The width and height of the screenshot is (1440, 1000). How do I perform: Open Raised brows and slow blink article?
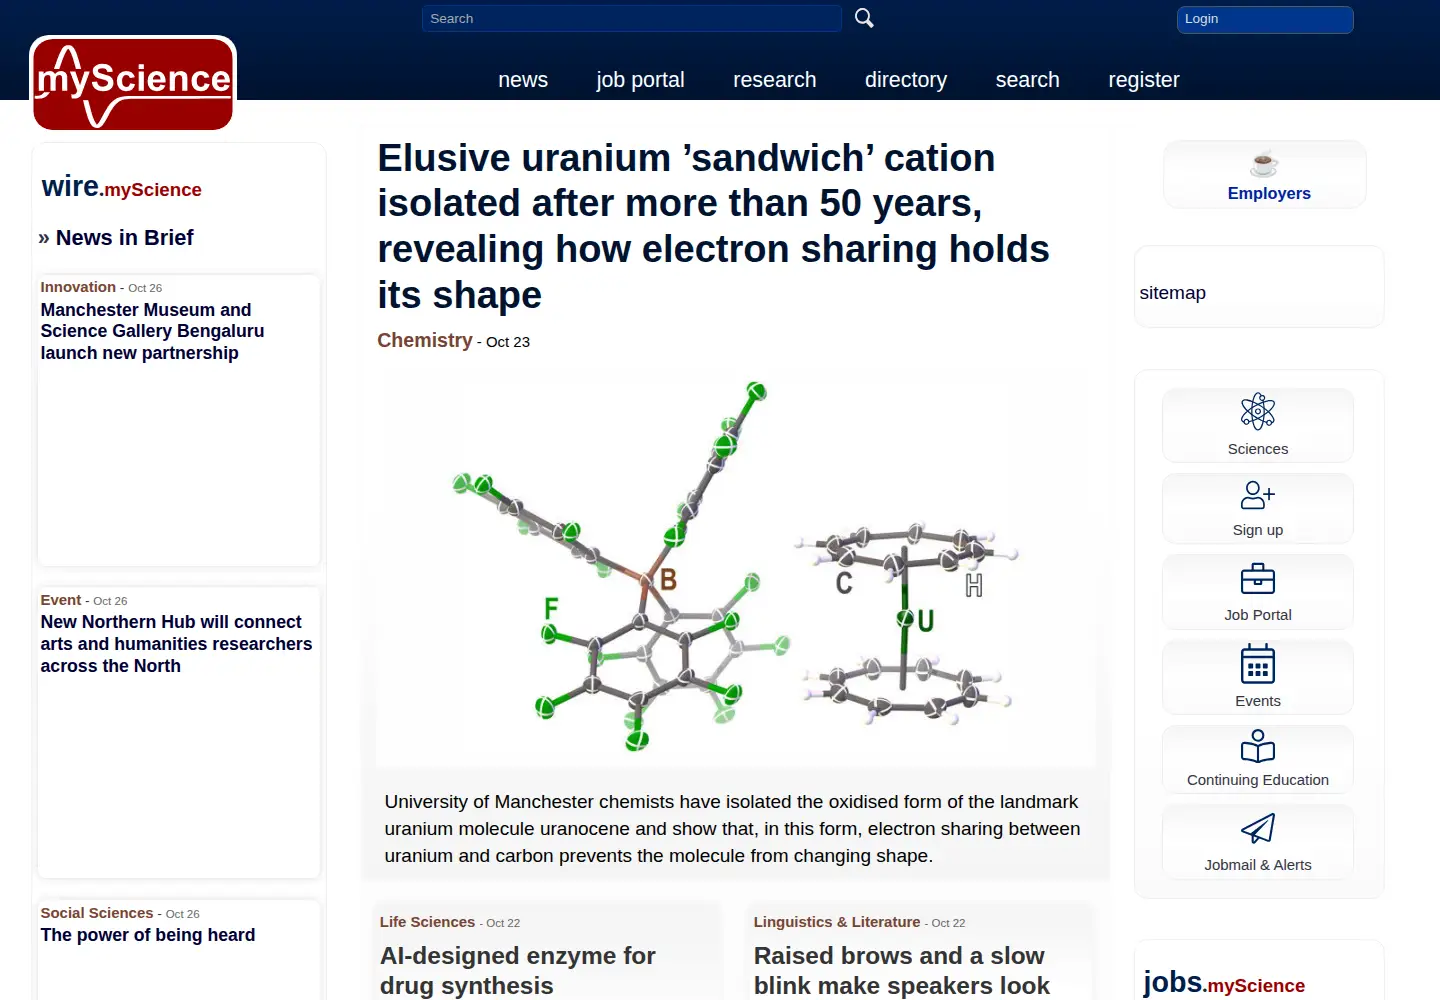[x=902, y=970]
